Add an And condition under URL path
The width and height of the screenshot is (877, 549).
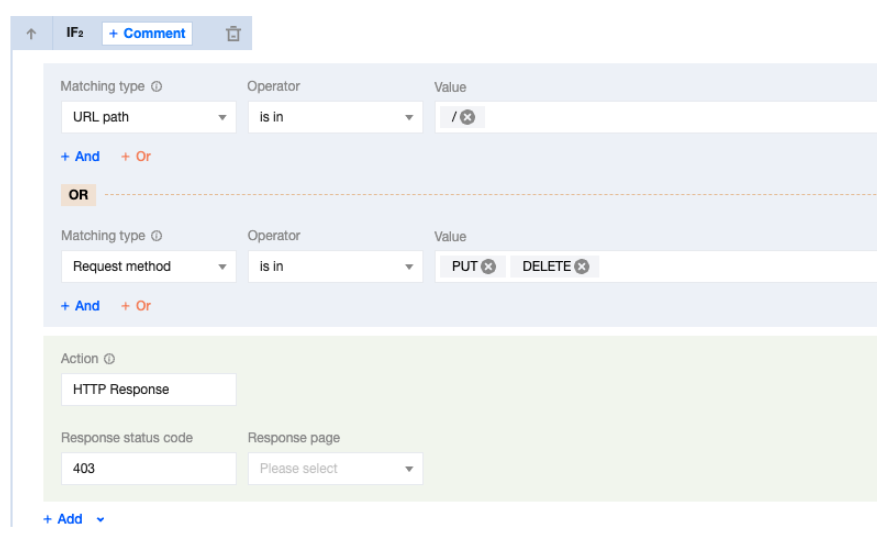pos(81,157)
